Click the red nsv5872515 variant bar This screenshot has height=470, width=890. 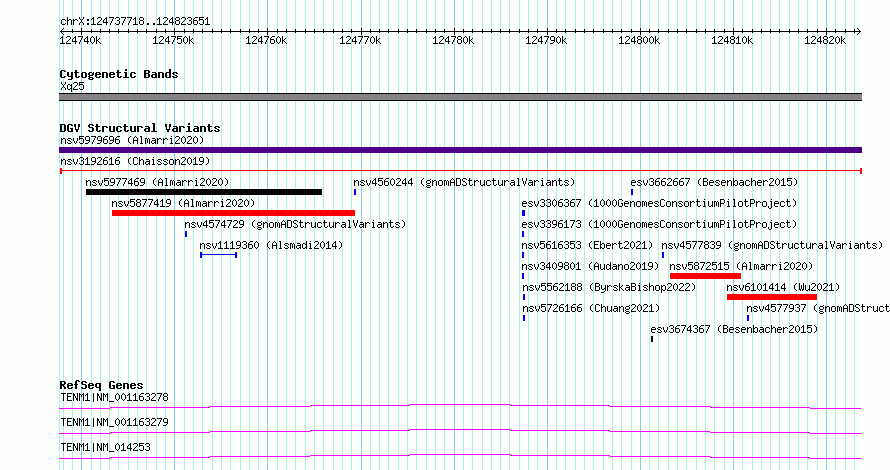click(706, 276)
